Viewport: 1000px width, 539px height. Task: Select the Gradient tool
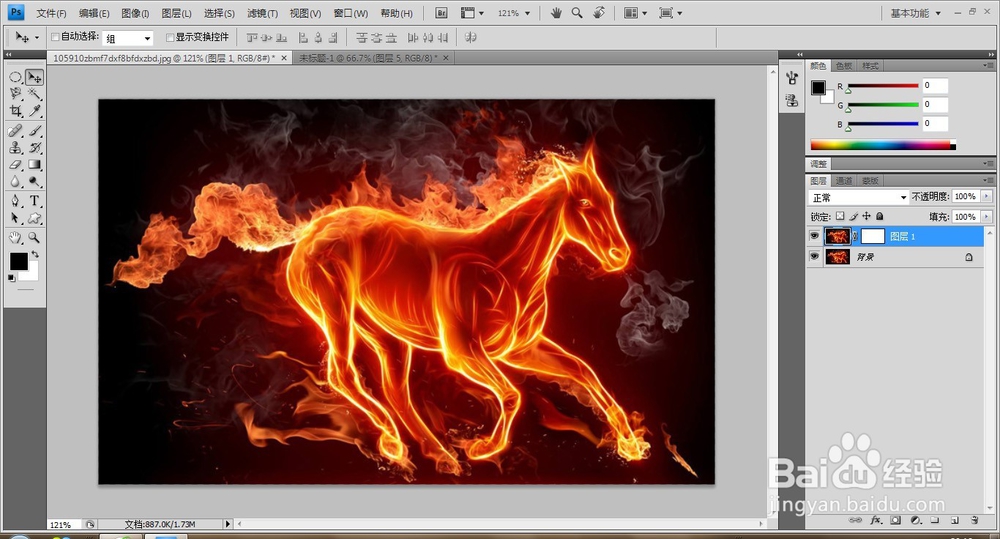(x=34, y=165)
